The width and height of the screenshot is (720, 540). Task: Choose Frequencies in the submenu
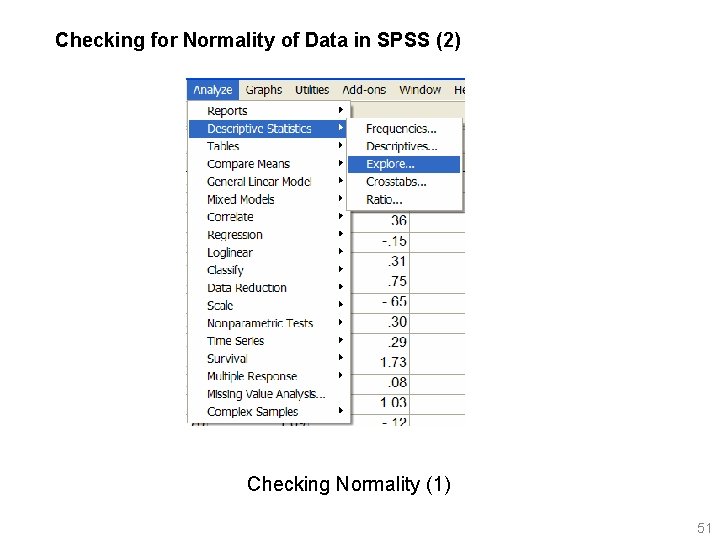click(x=401, y=129)
